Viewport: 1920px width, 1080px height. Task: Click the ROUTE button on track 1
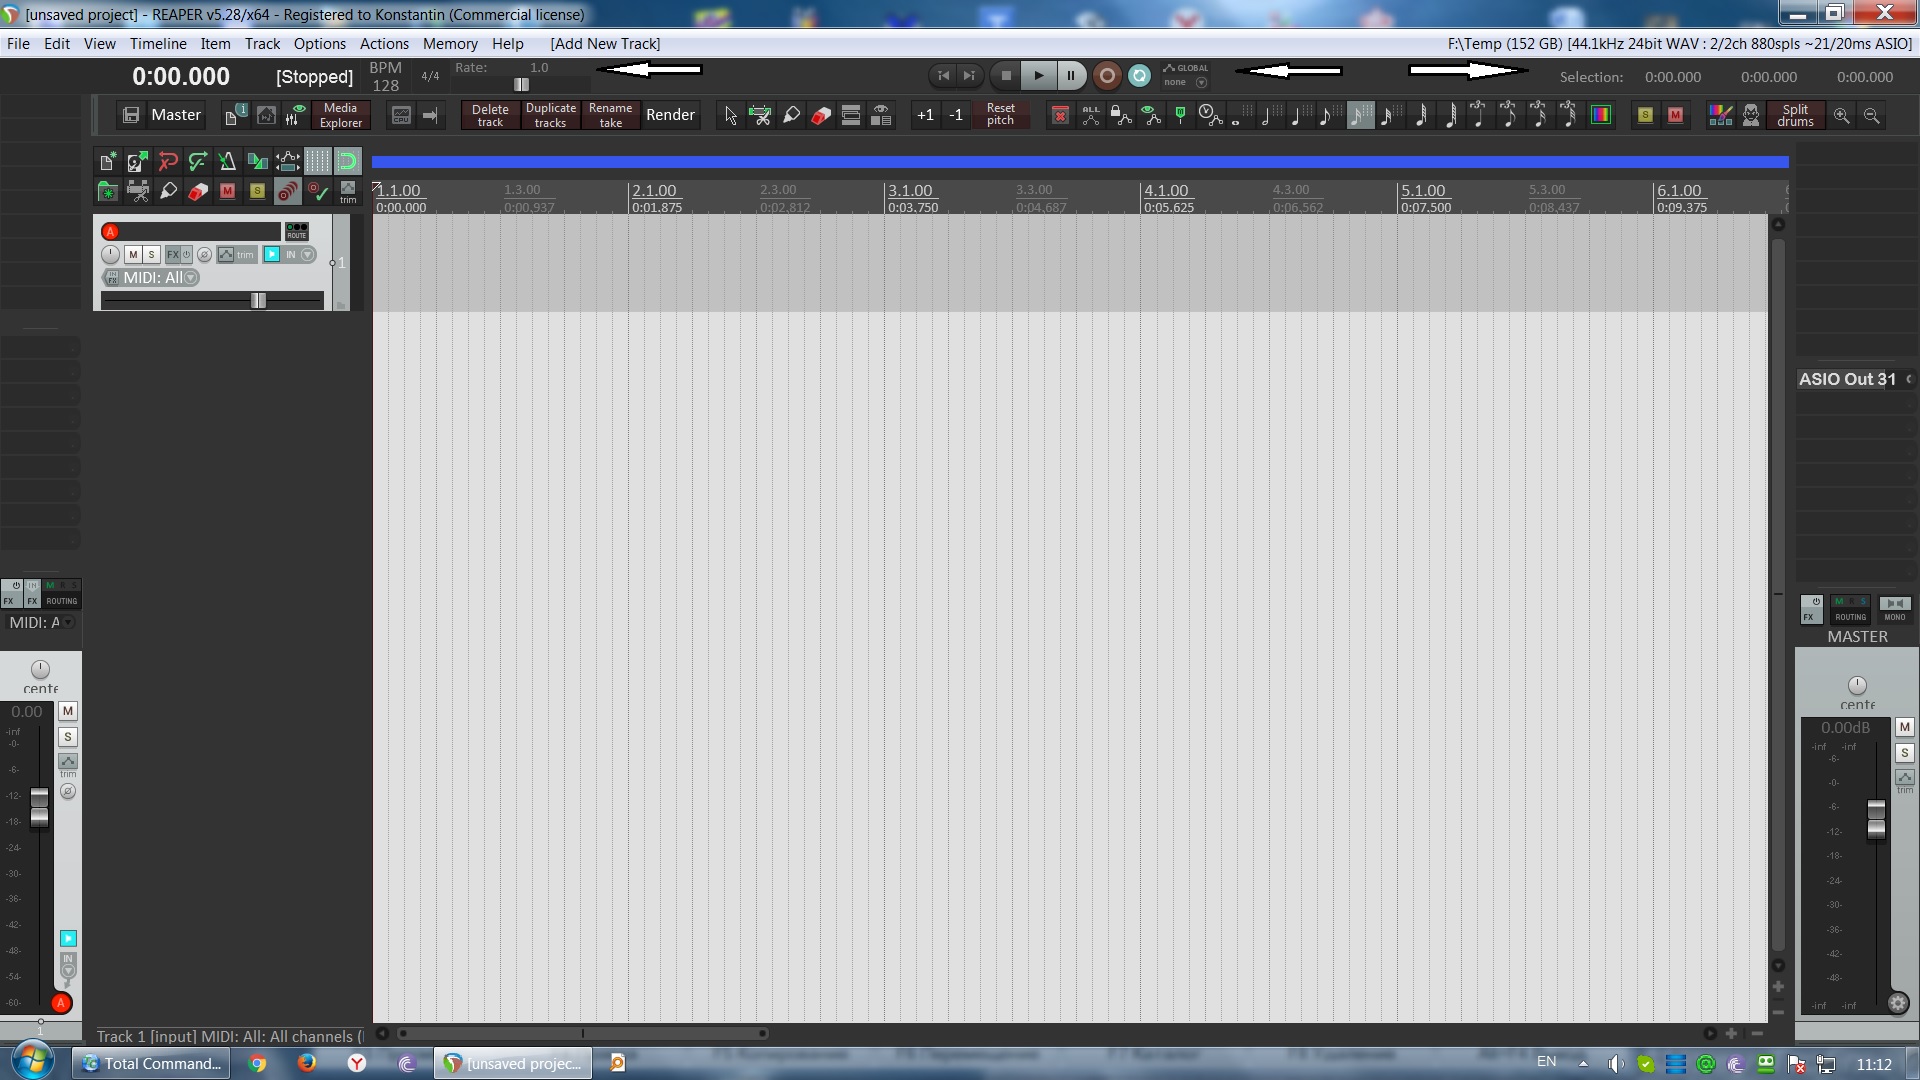click(x=297, y=231)
